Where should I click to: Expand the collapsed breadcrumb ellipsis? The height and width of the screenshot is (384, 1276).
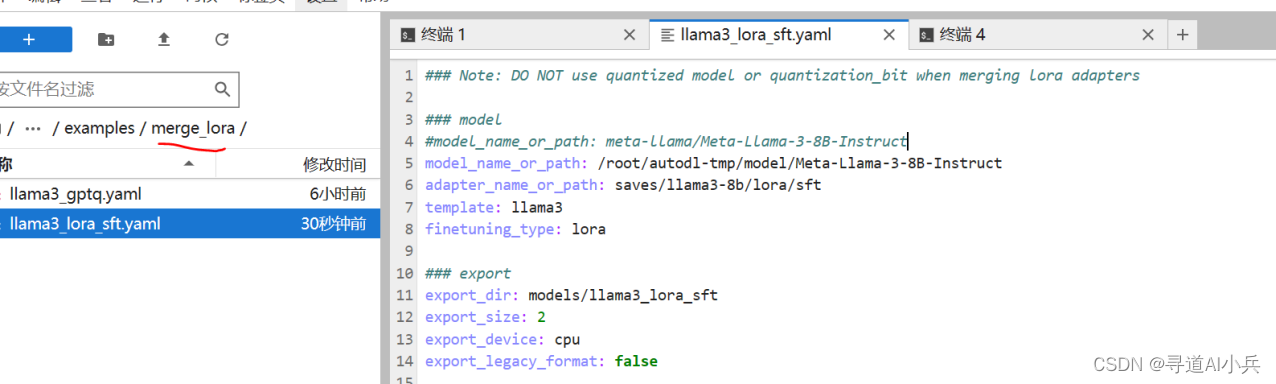tap(33, 128)
